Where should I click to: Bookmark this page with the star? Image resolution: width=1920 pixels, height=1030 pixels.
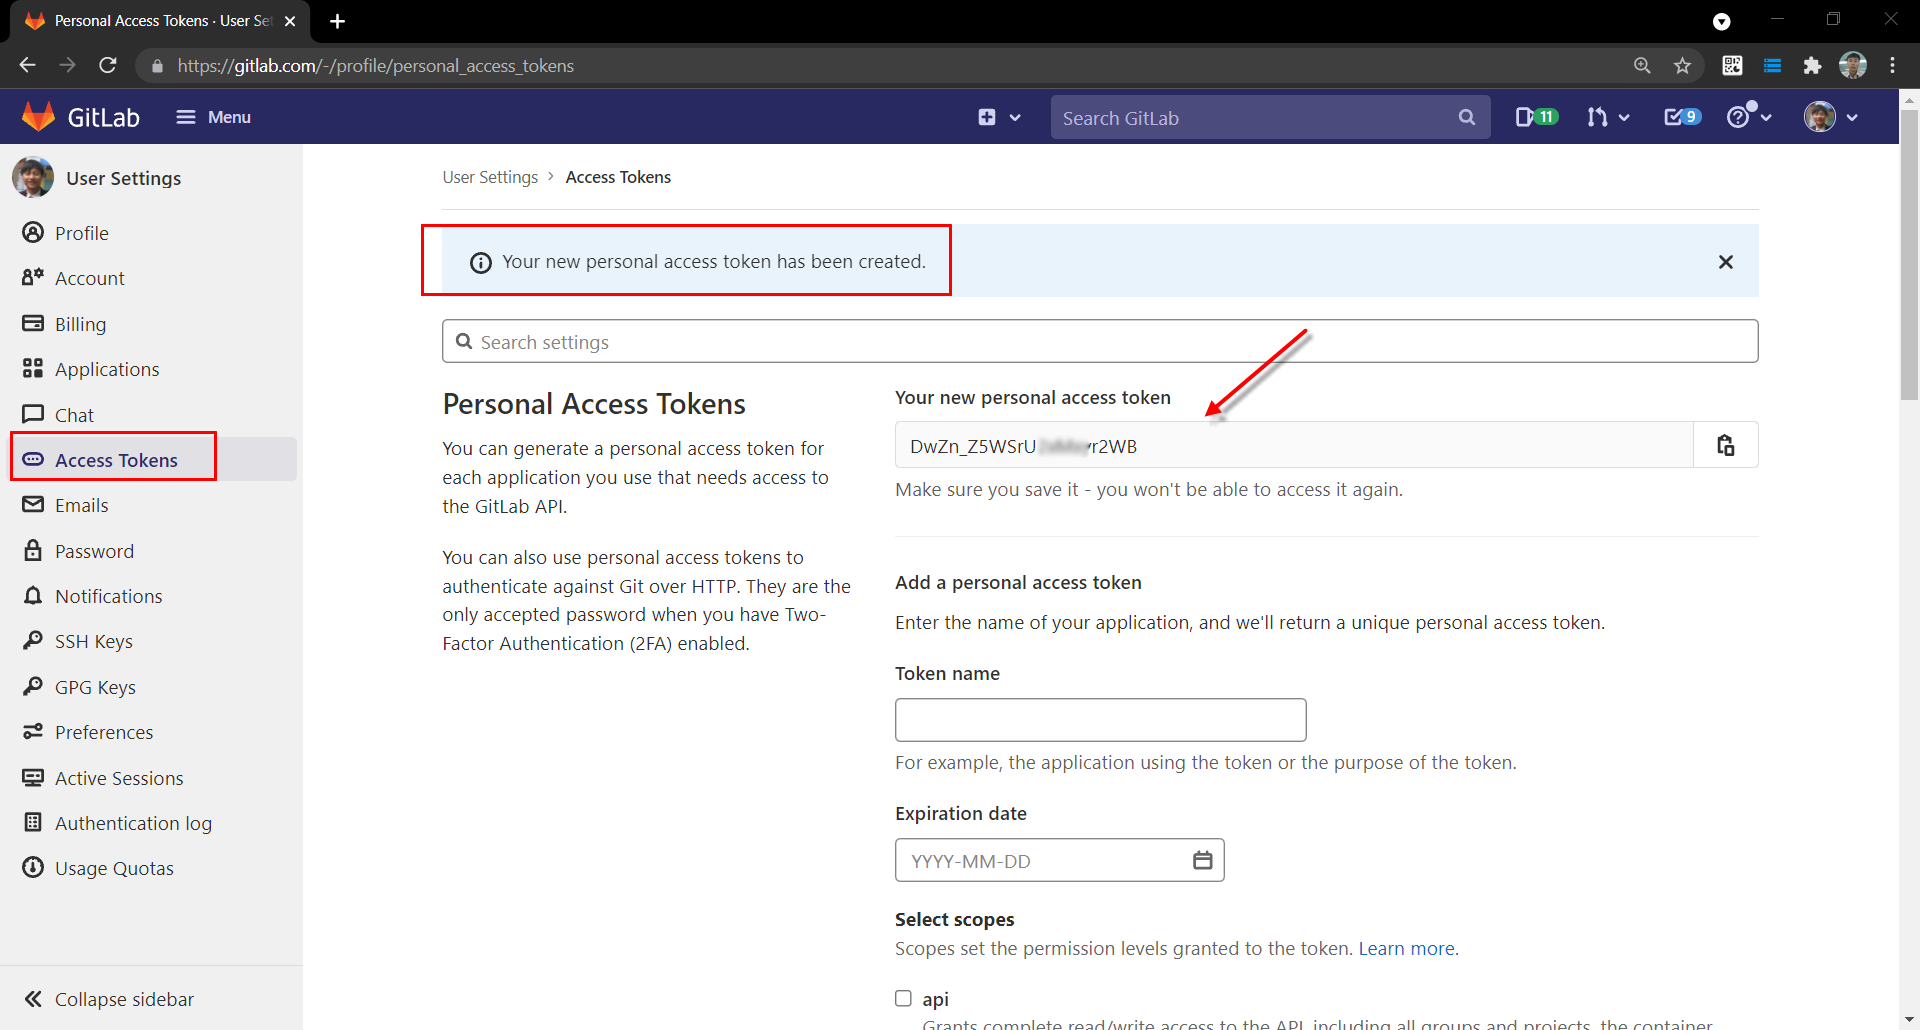(x=1683, y=66)
